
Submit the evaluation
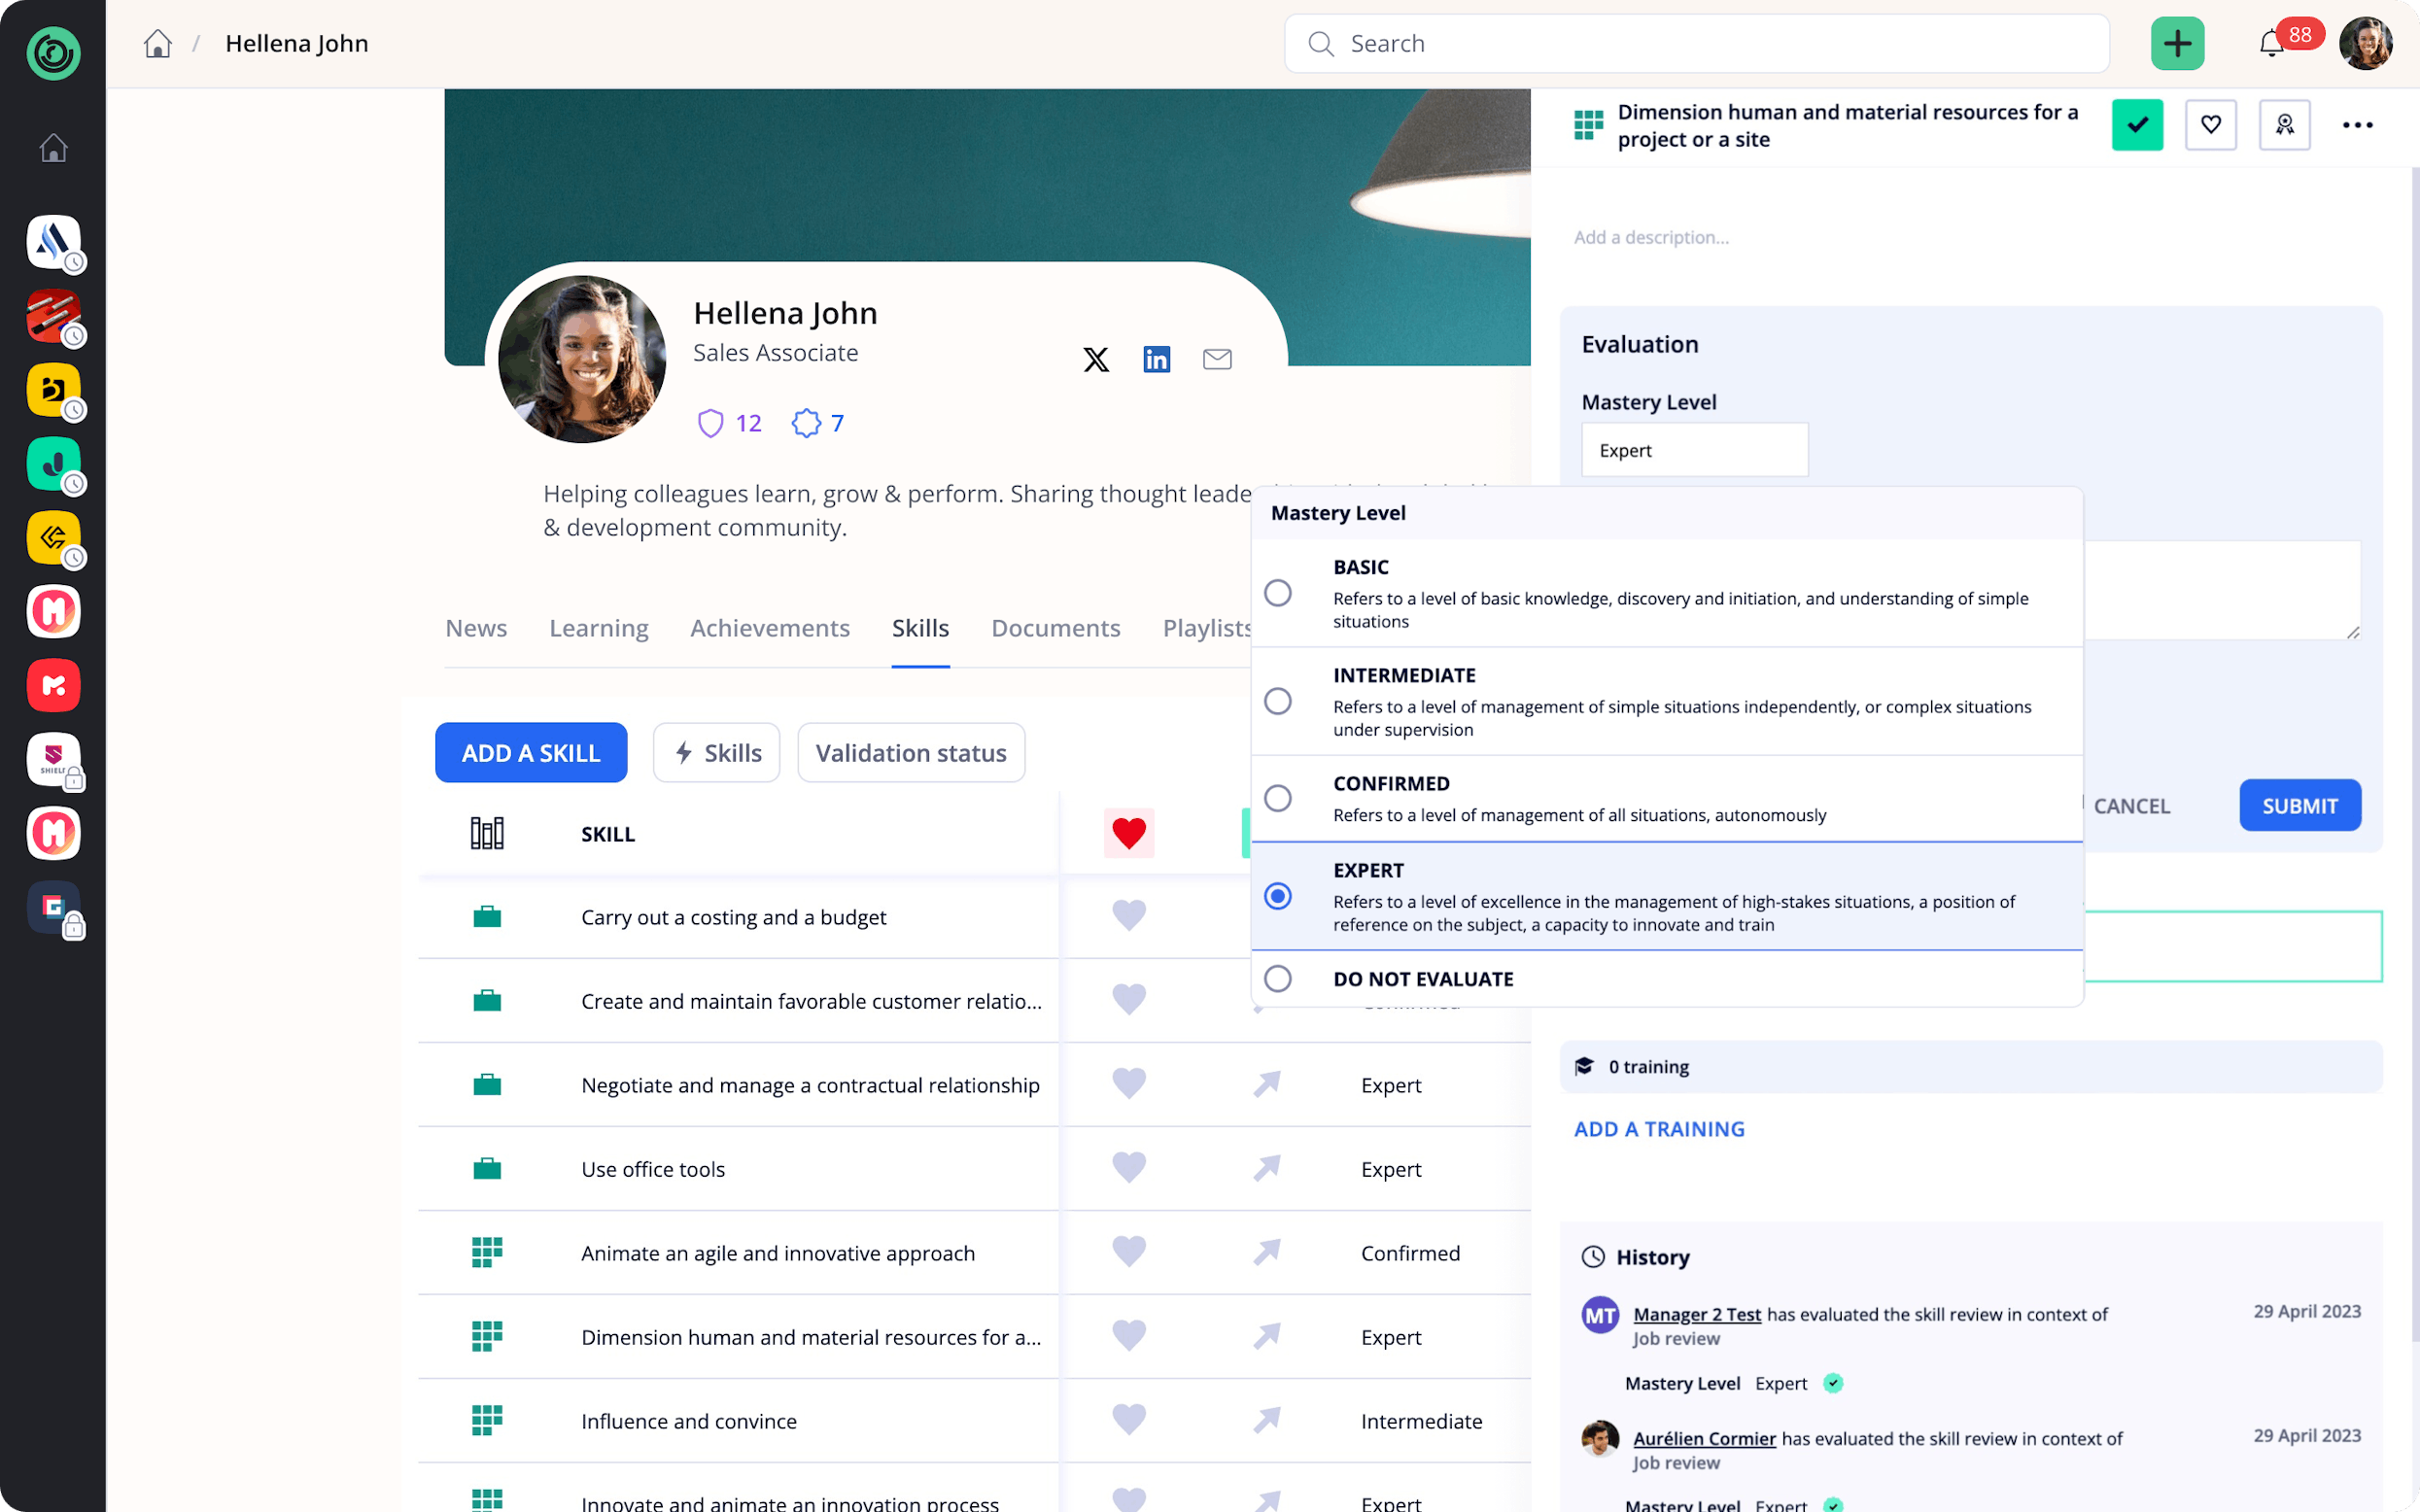coord(2299,805)
